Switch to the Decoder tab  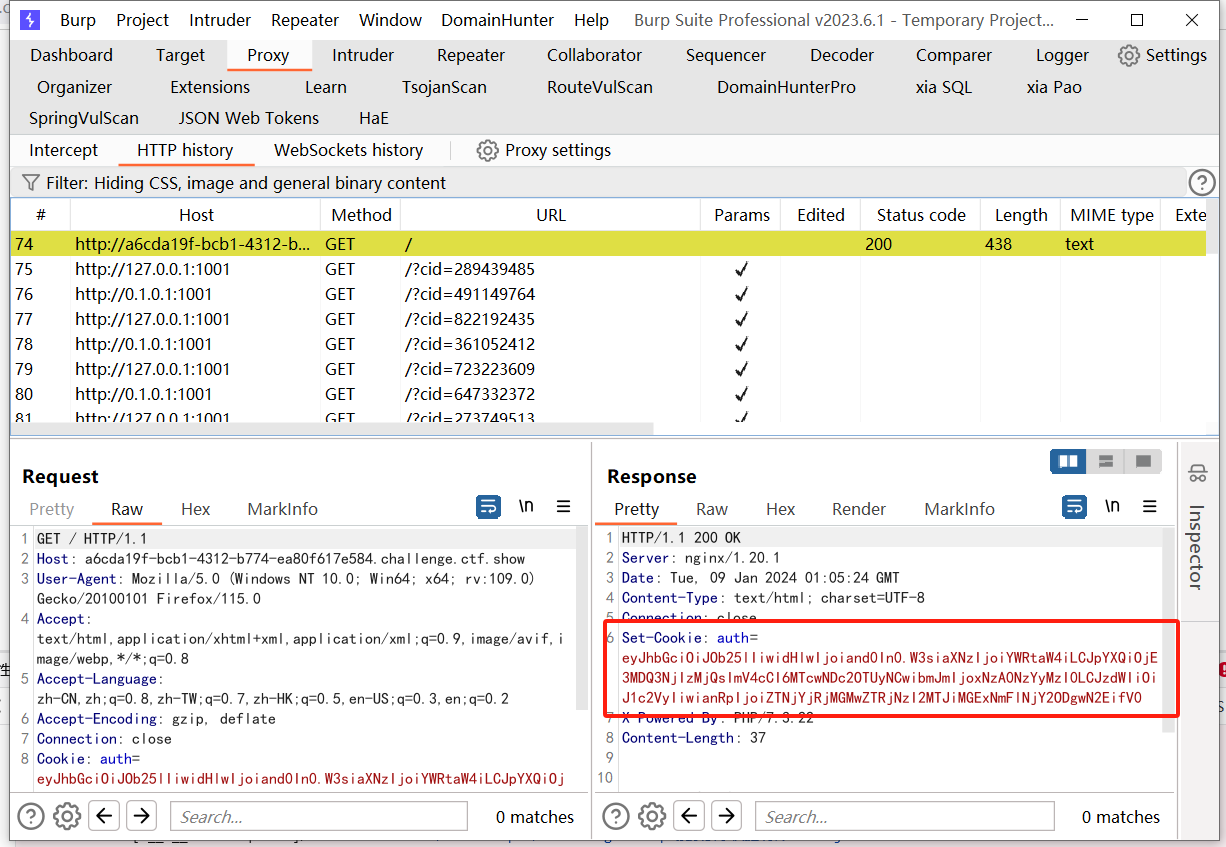pyautogui.click(x=842, y=55)
